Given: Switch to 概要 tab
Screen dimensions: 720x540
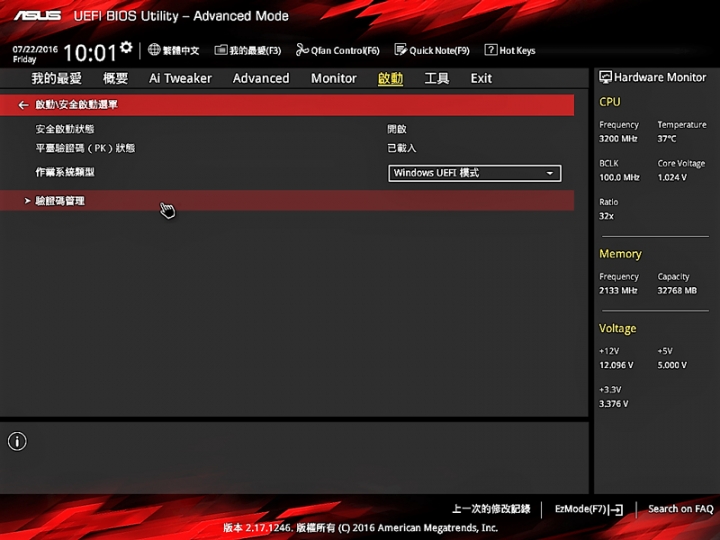Looking at the screenshot, I should [x=115, y=78].
